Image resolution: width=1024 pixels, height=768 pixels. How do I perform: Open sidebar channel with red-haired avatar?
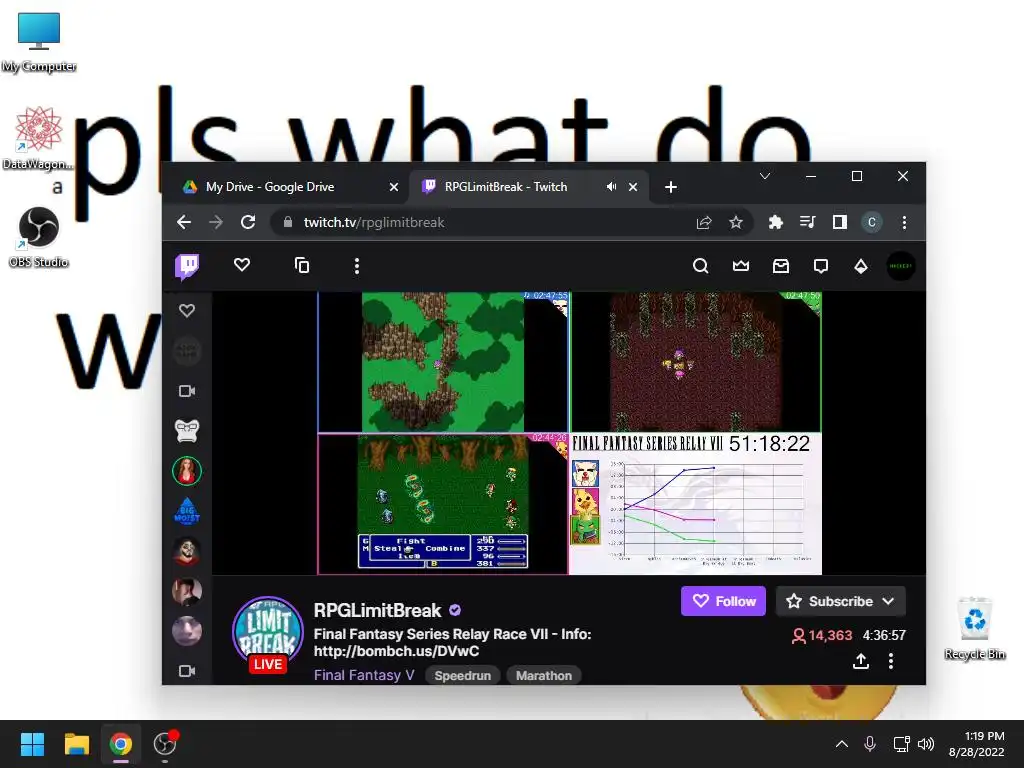187,471
